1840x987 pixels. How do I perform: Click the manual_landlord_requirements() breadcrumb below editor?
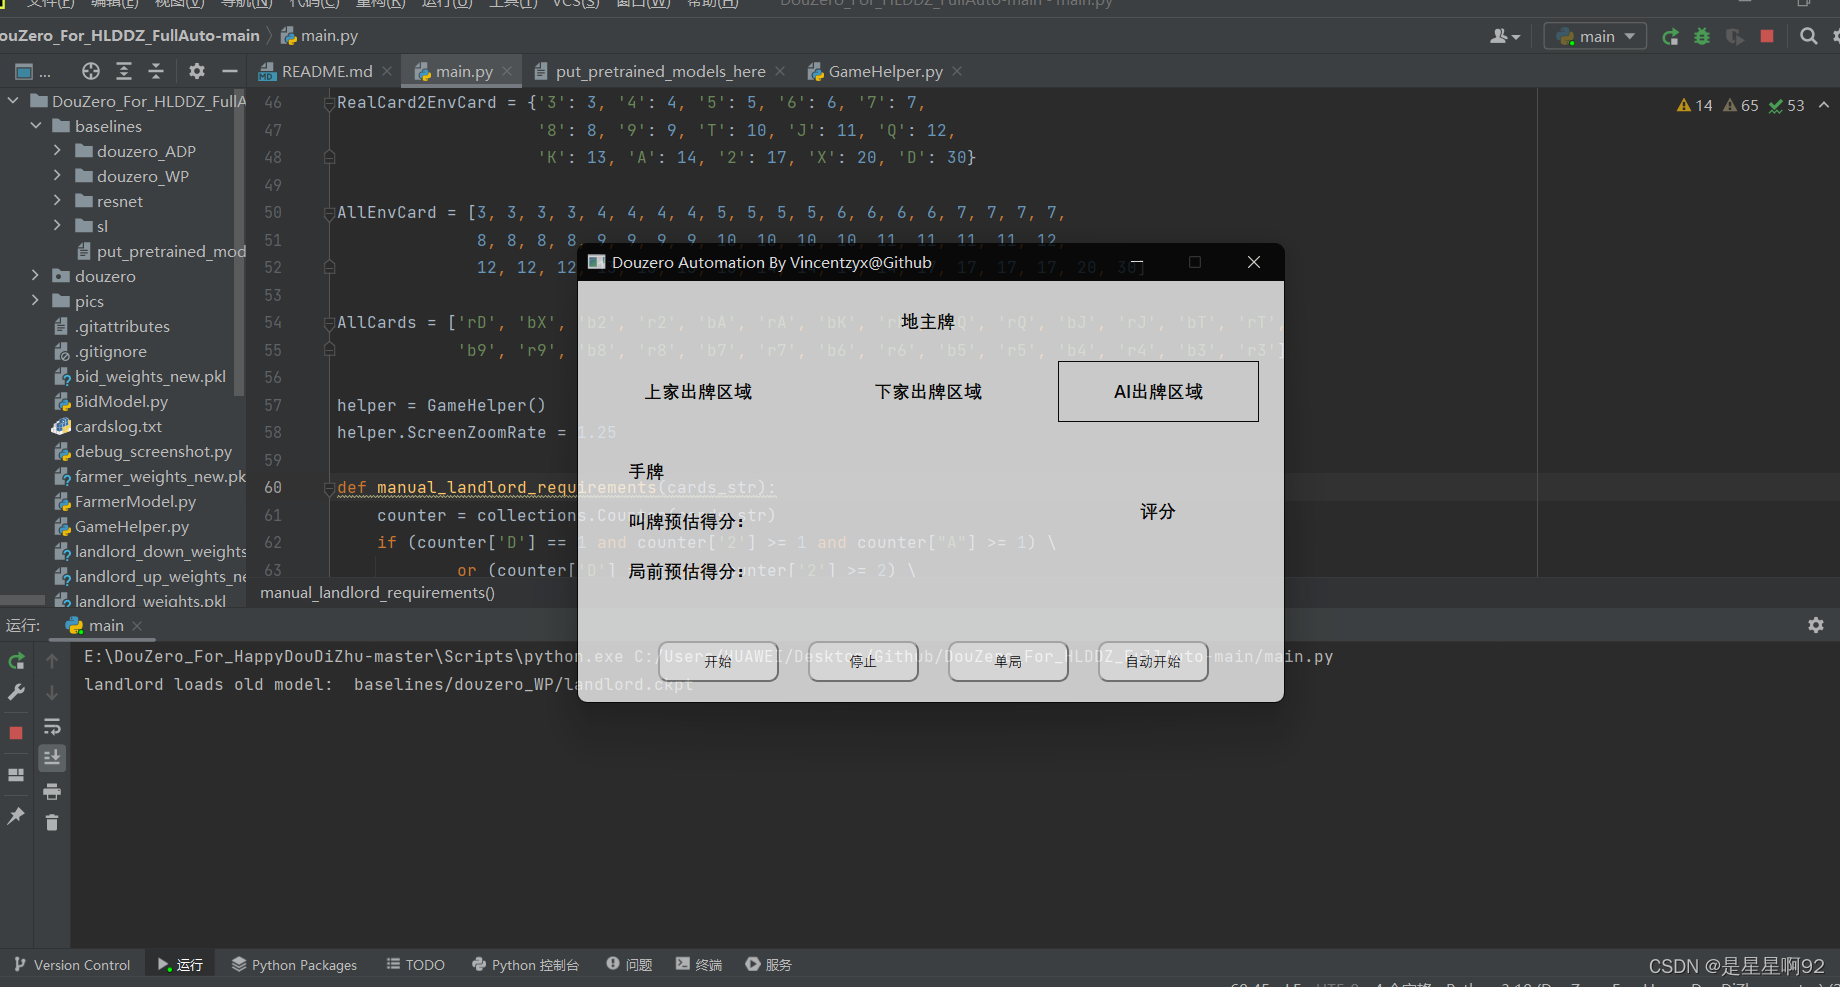tap(377, 593)
